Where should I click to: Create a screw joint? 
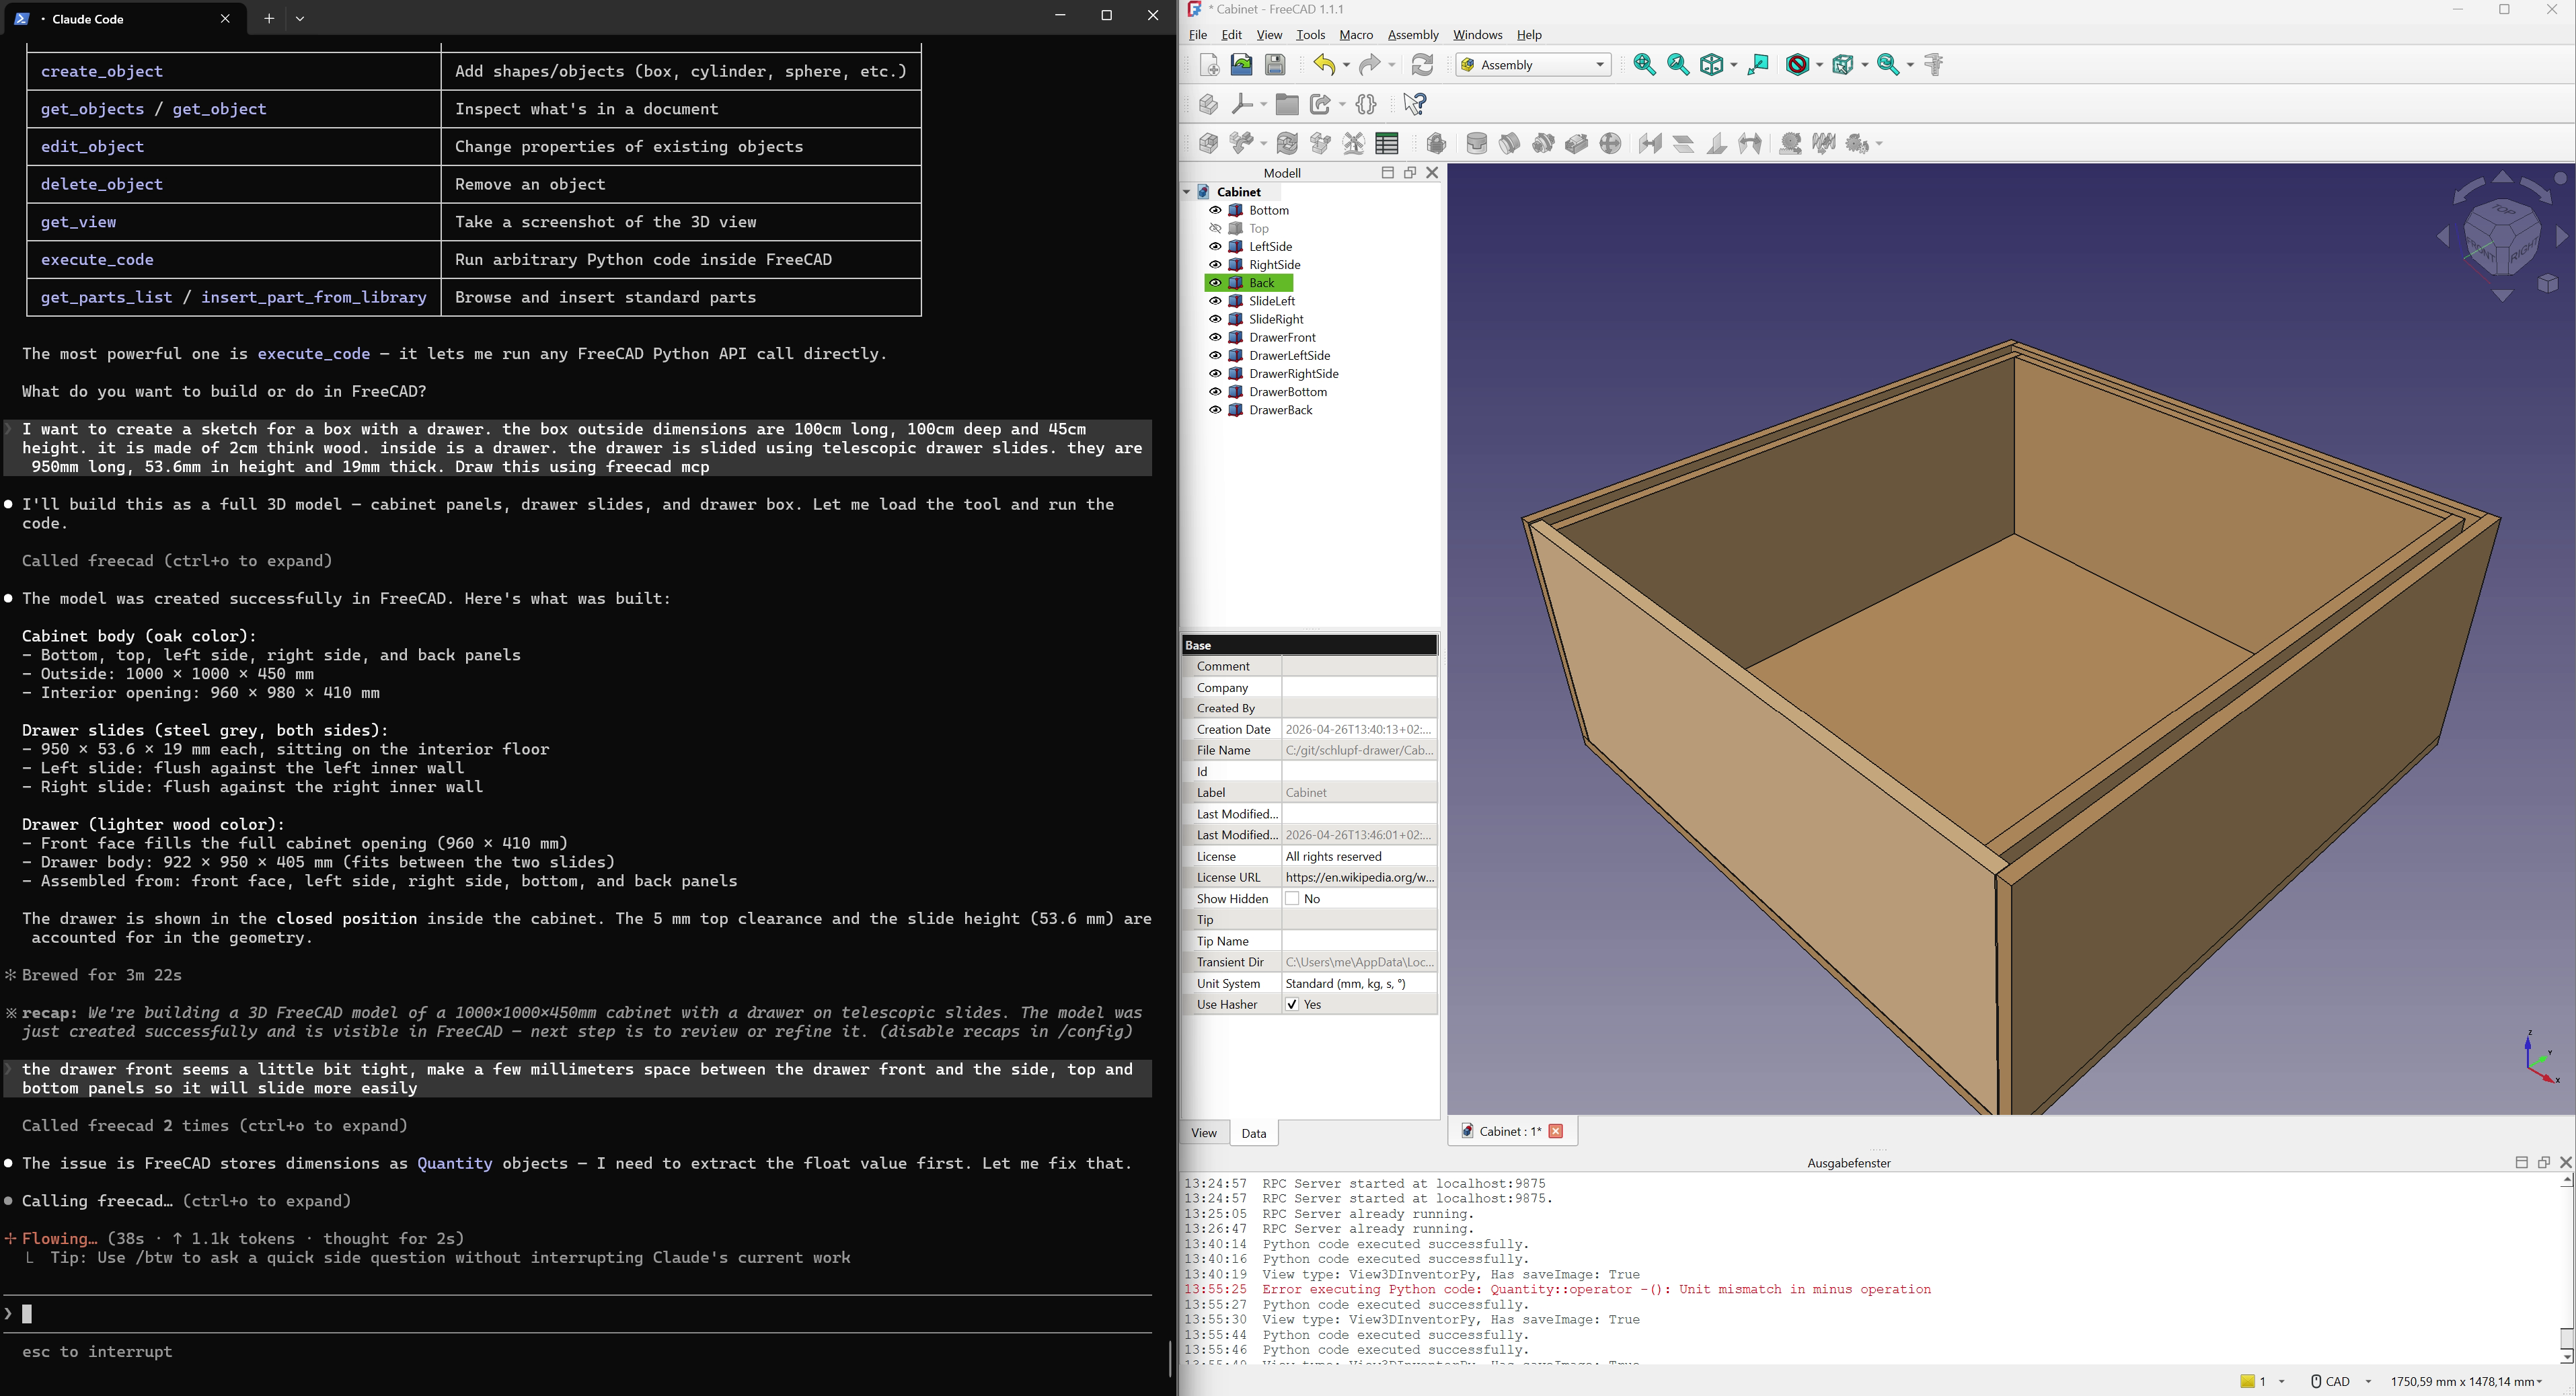[x=1825, y=144]
